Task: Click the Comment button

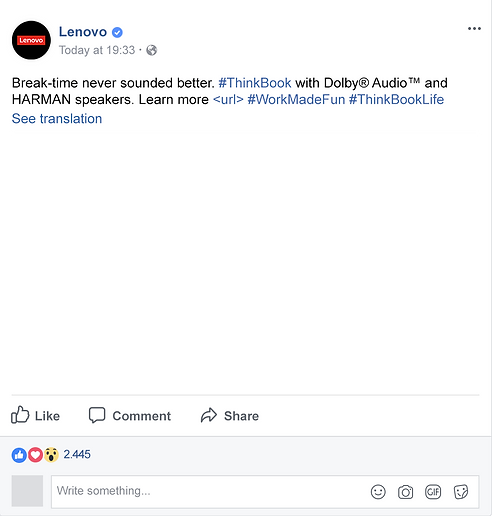Action: (x=130, y=415)
